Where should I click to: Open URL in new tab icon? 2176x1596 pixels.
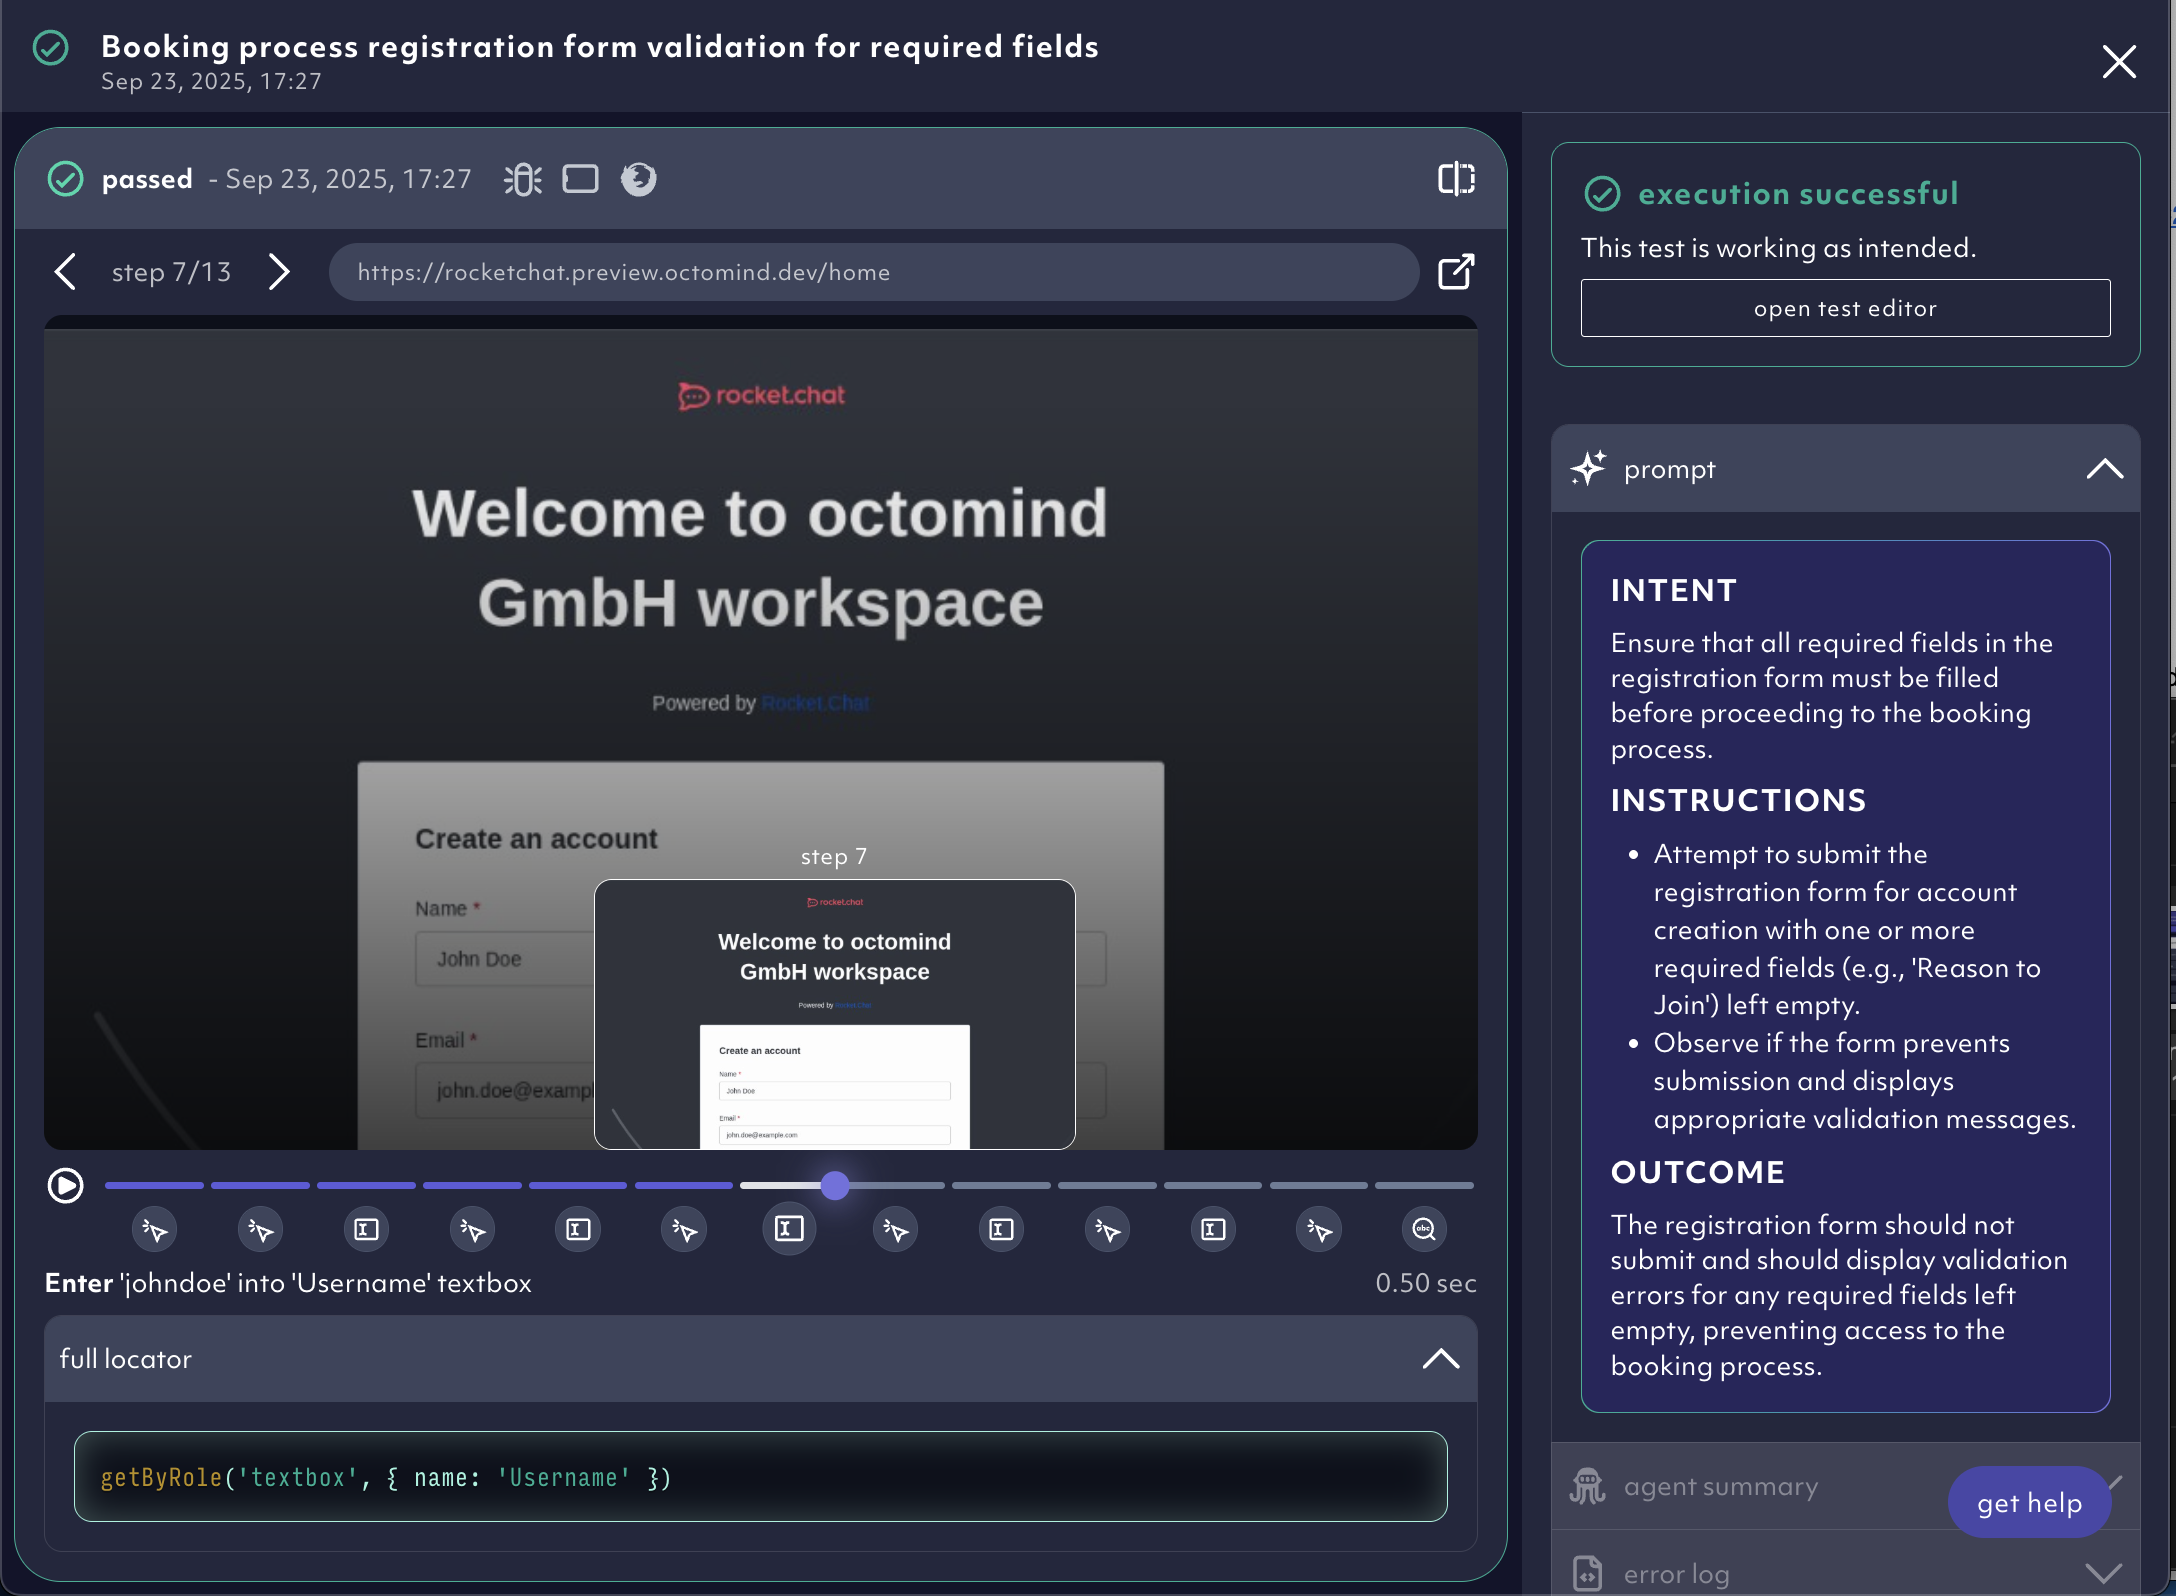[x=1456, y=272]
